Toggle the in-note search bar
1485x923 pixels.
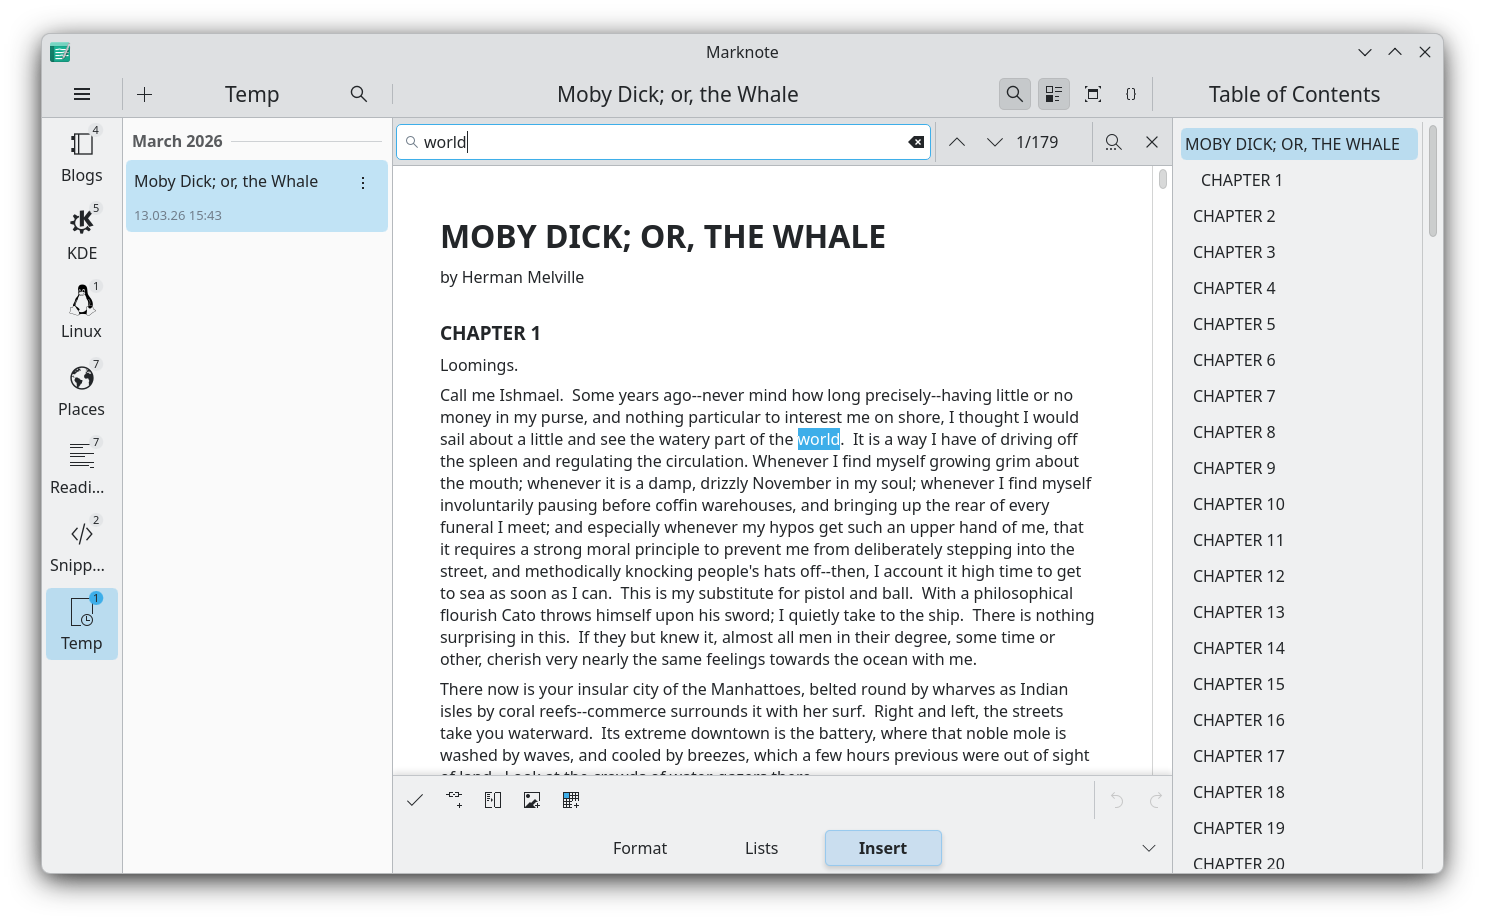(1014, 93)
